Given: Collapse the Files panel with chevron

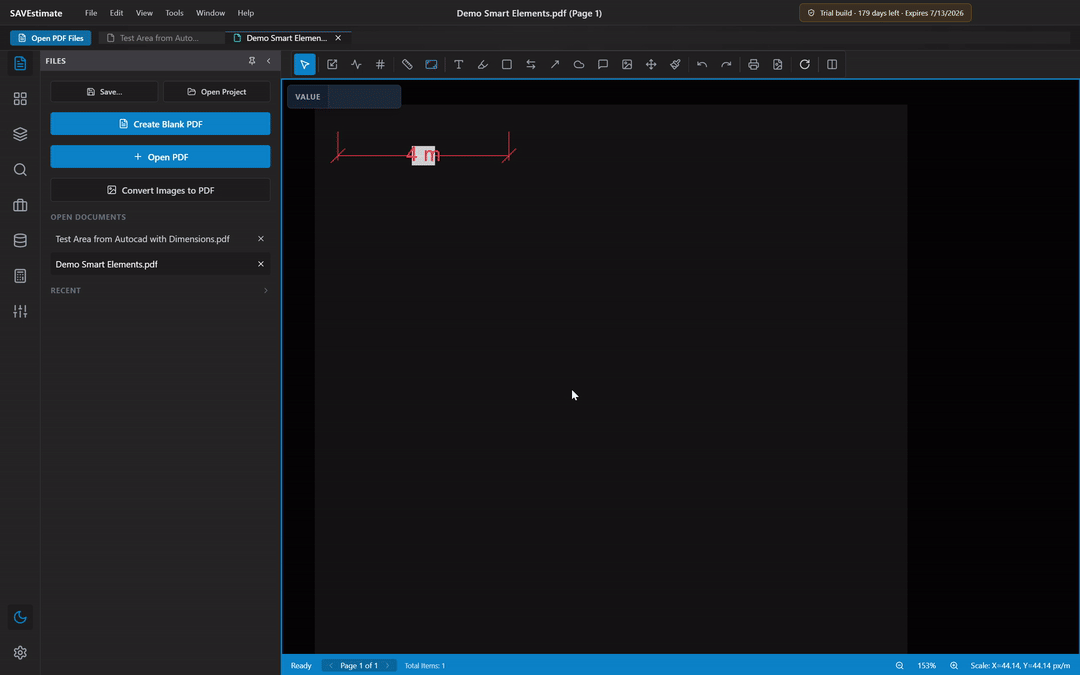Looking at the screenshot, I should point(269,61).
